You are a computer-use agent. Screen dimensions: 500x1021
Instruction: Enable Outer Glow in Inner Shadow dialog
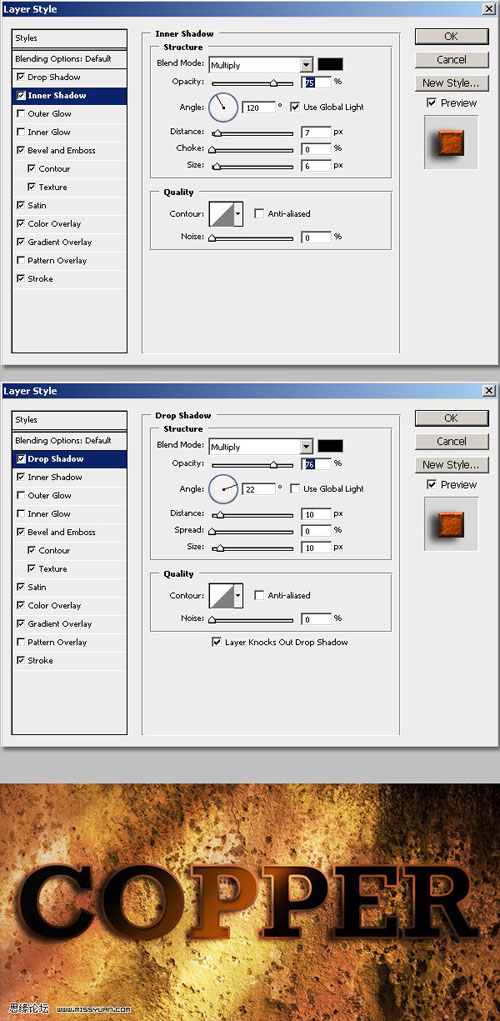pos(21,114)
